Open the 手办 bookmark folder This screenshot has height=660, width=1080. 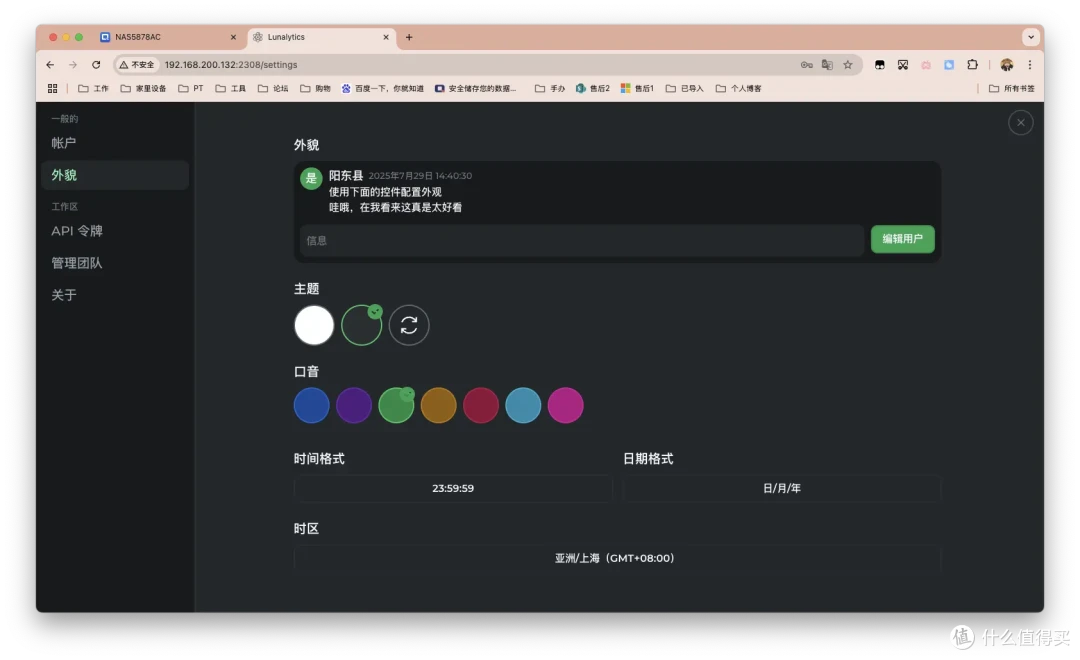[550, 88]
